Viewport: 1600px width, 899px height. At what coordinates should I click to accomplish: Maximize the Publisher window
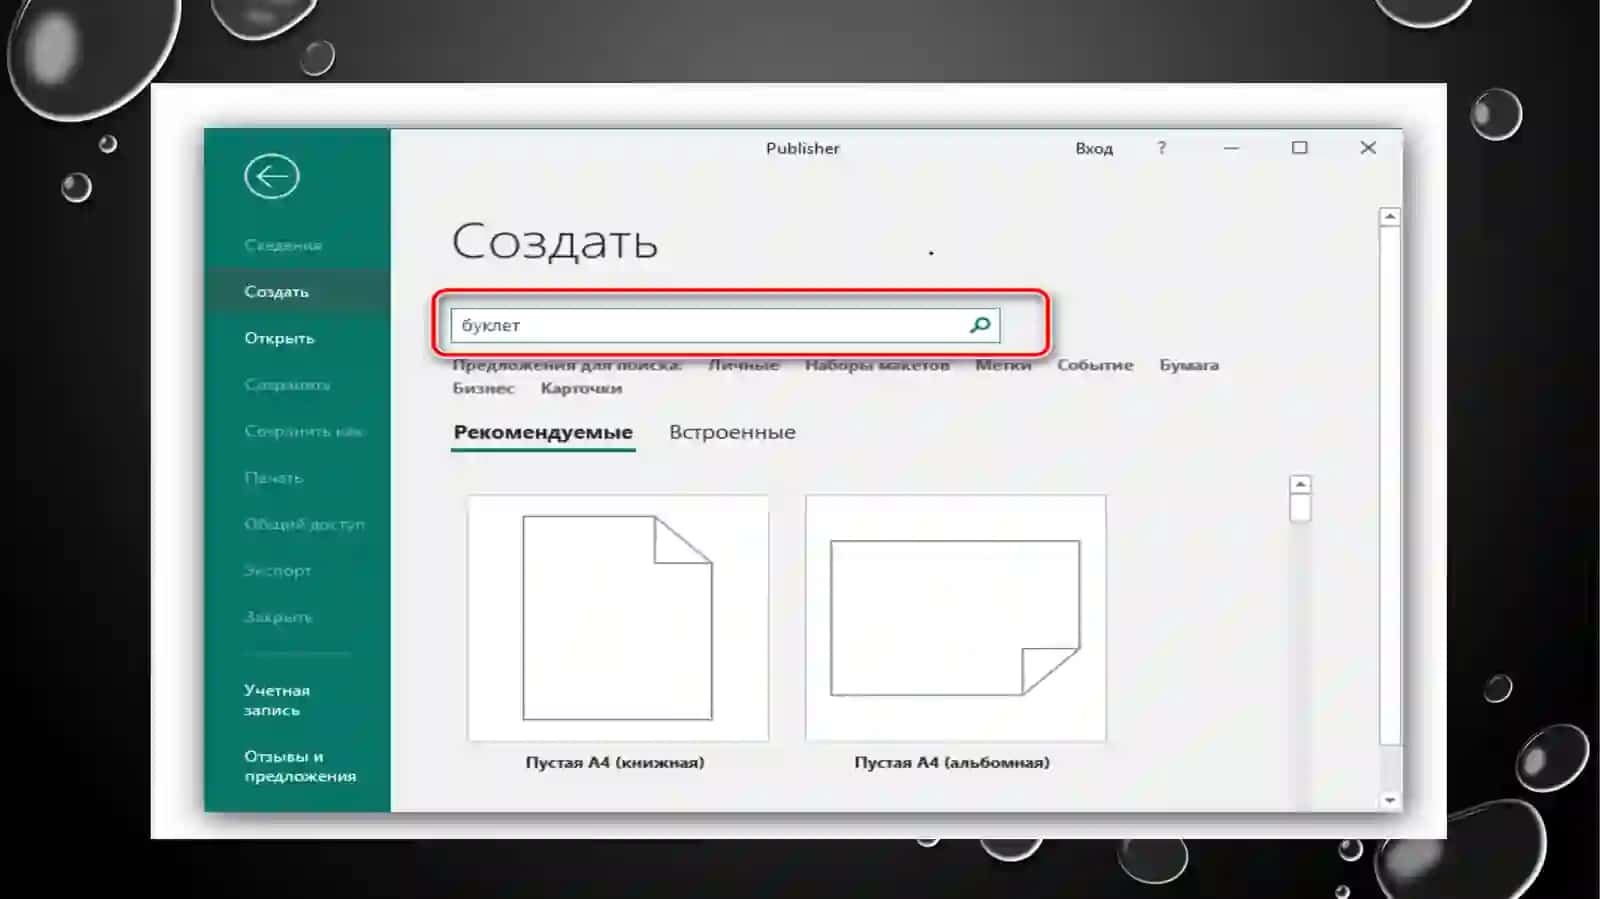click(1299, 148)
